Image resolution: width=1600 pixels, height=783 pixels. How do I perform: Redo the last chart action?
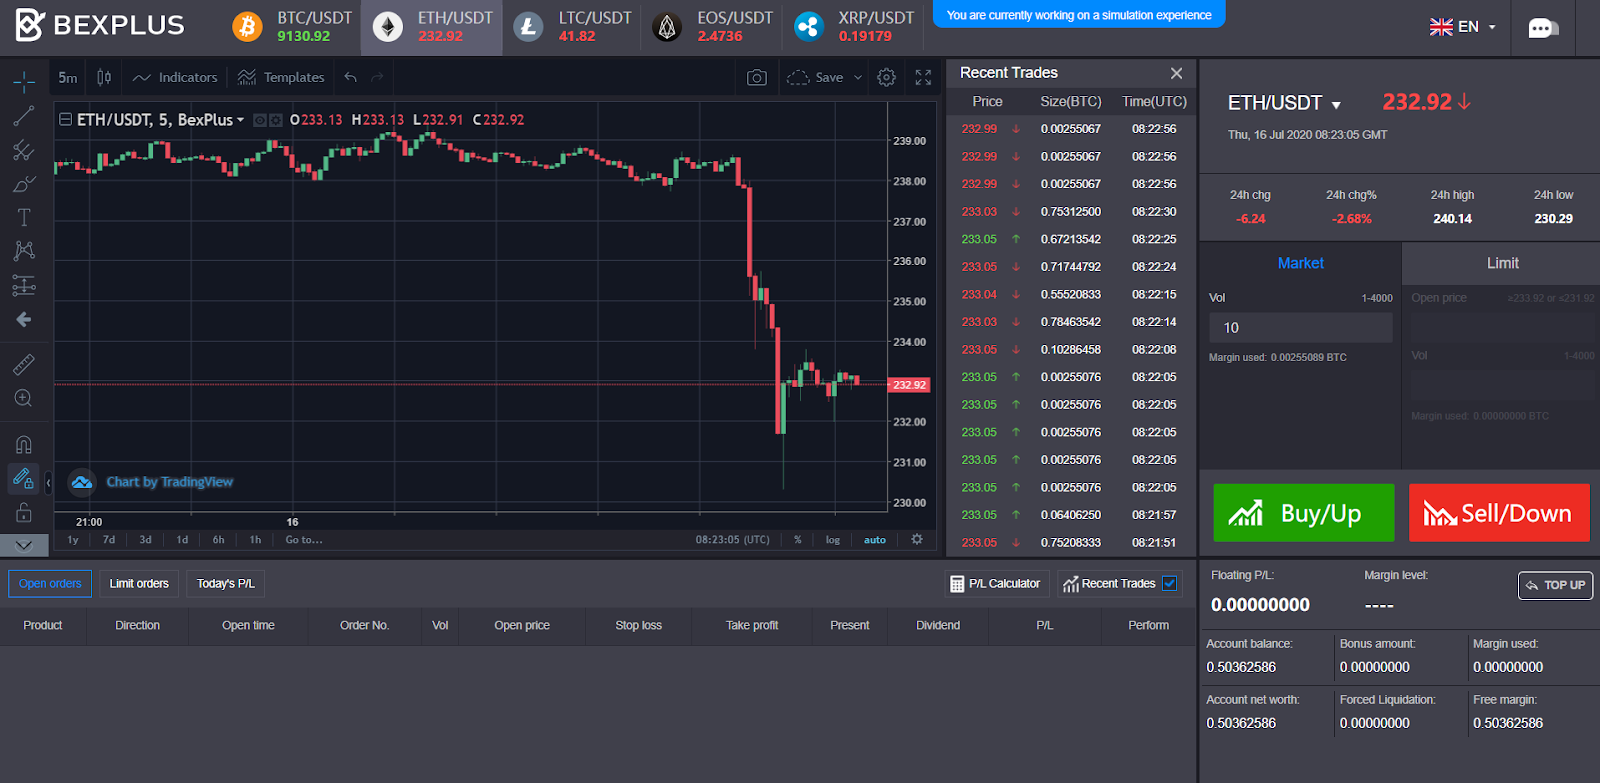click(377, 77)
